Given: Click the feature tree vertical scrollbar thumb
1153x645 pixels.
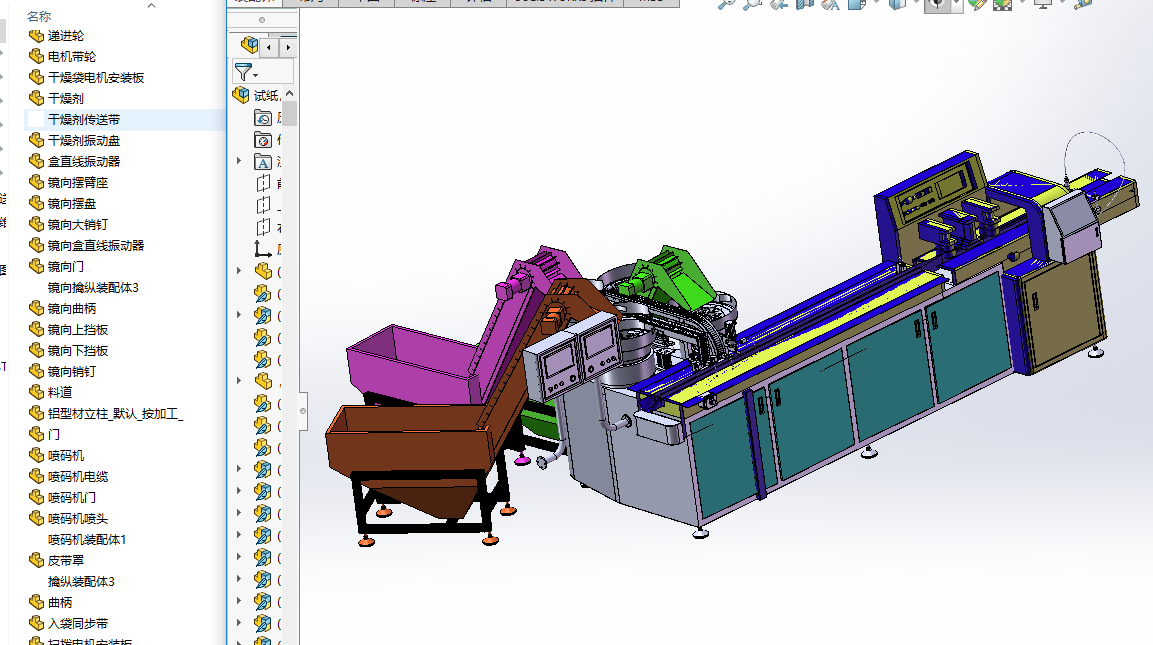Looking at the screenshot, I should point(289,112).
